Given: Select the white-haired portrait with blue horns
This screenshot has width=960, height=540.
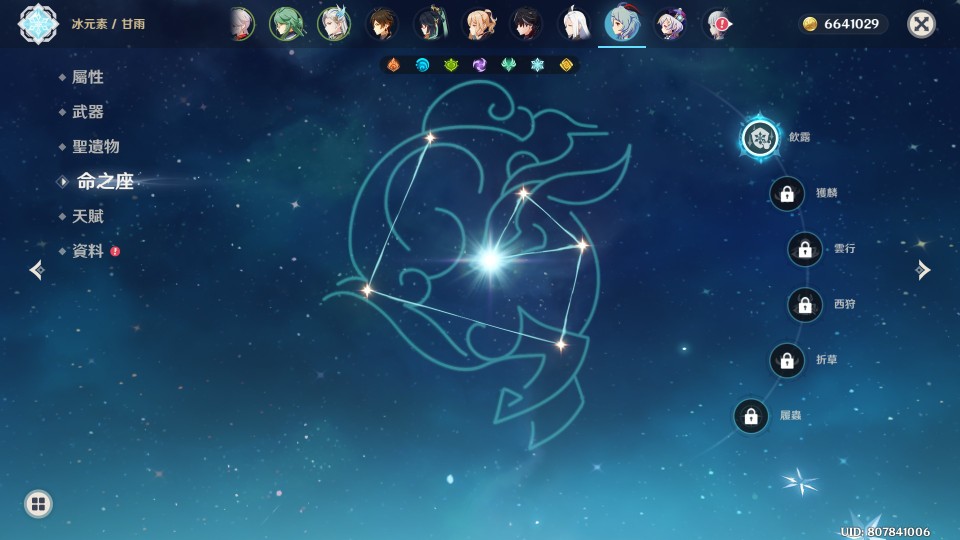Looking at the screenshot, I should pyautogui.click(x=334, y=24).
